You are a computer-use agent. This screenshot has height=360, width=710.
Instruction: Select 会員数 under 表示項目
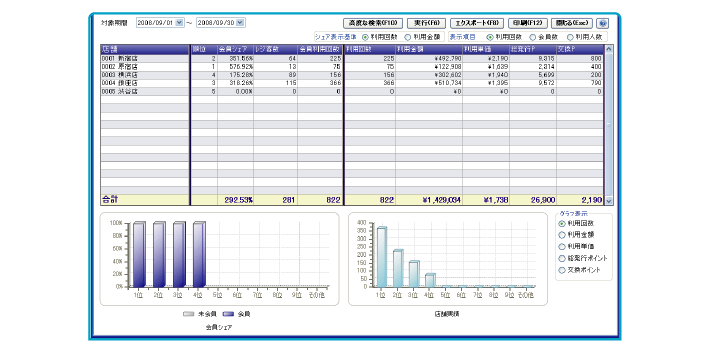(533, 38)
